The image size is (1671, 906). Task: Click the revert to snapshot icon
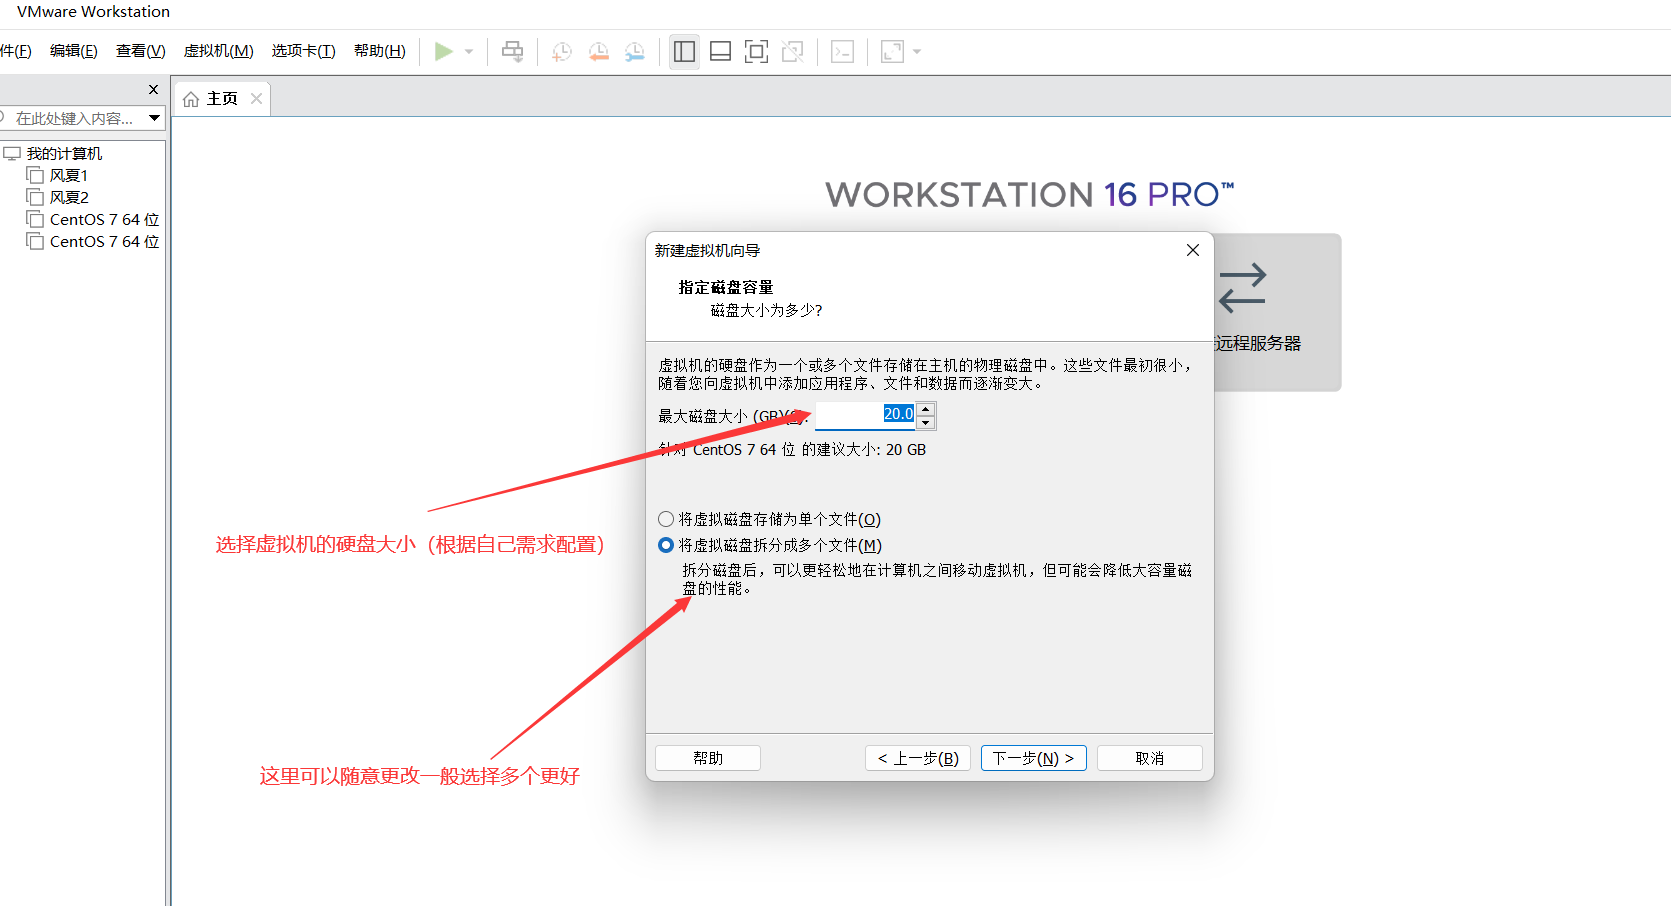pos(599,52)
